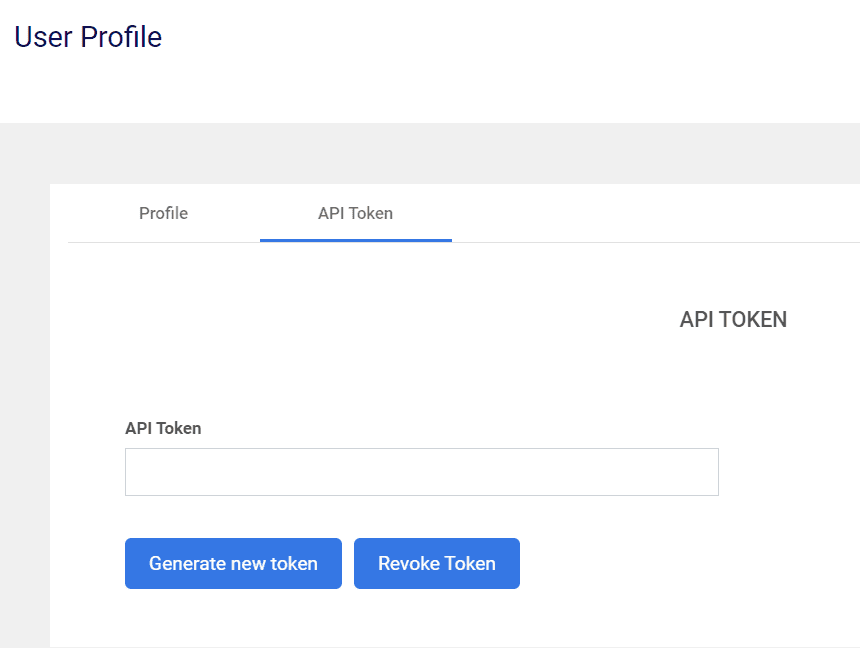Image resolution: width=860 pixels, height=648 pixels.
Task: Click the Generate new token button
Action: pyautogui.click(x=233, y=564)
